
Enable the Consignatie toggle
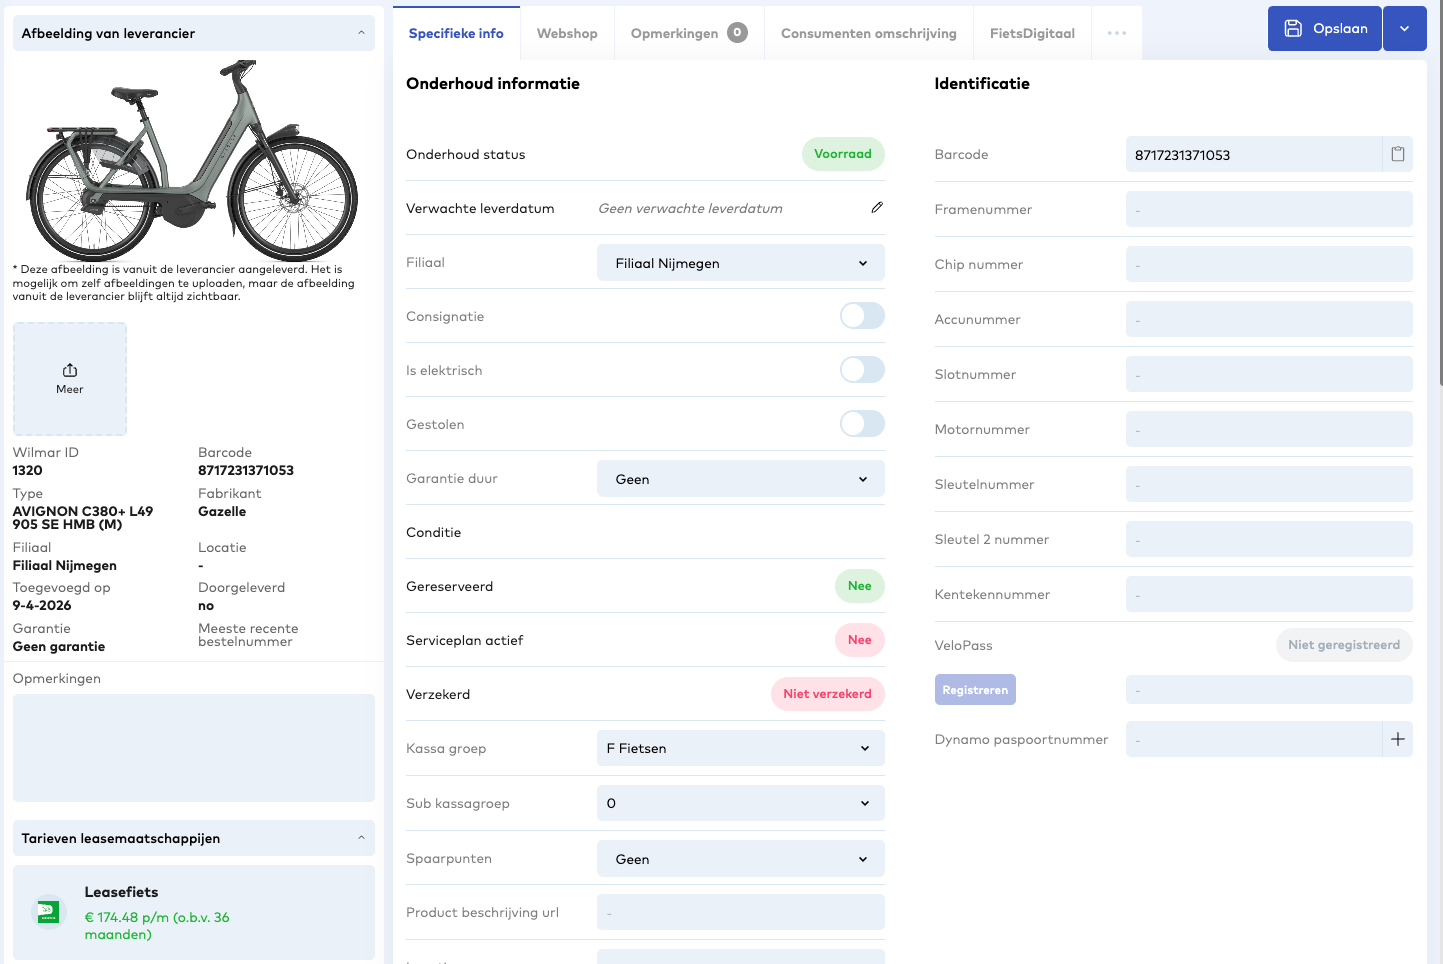(x=862, y=316)
